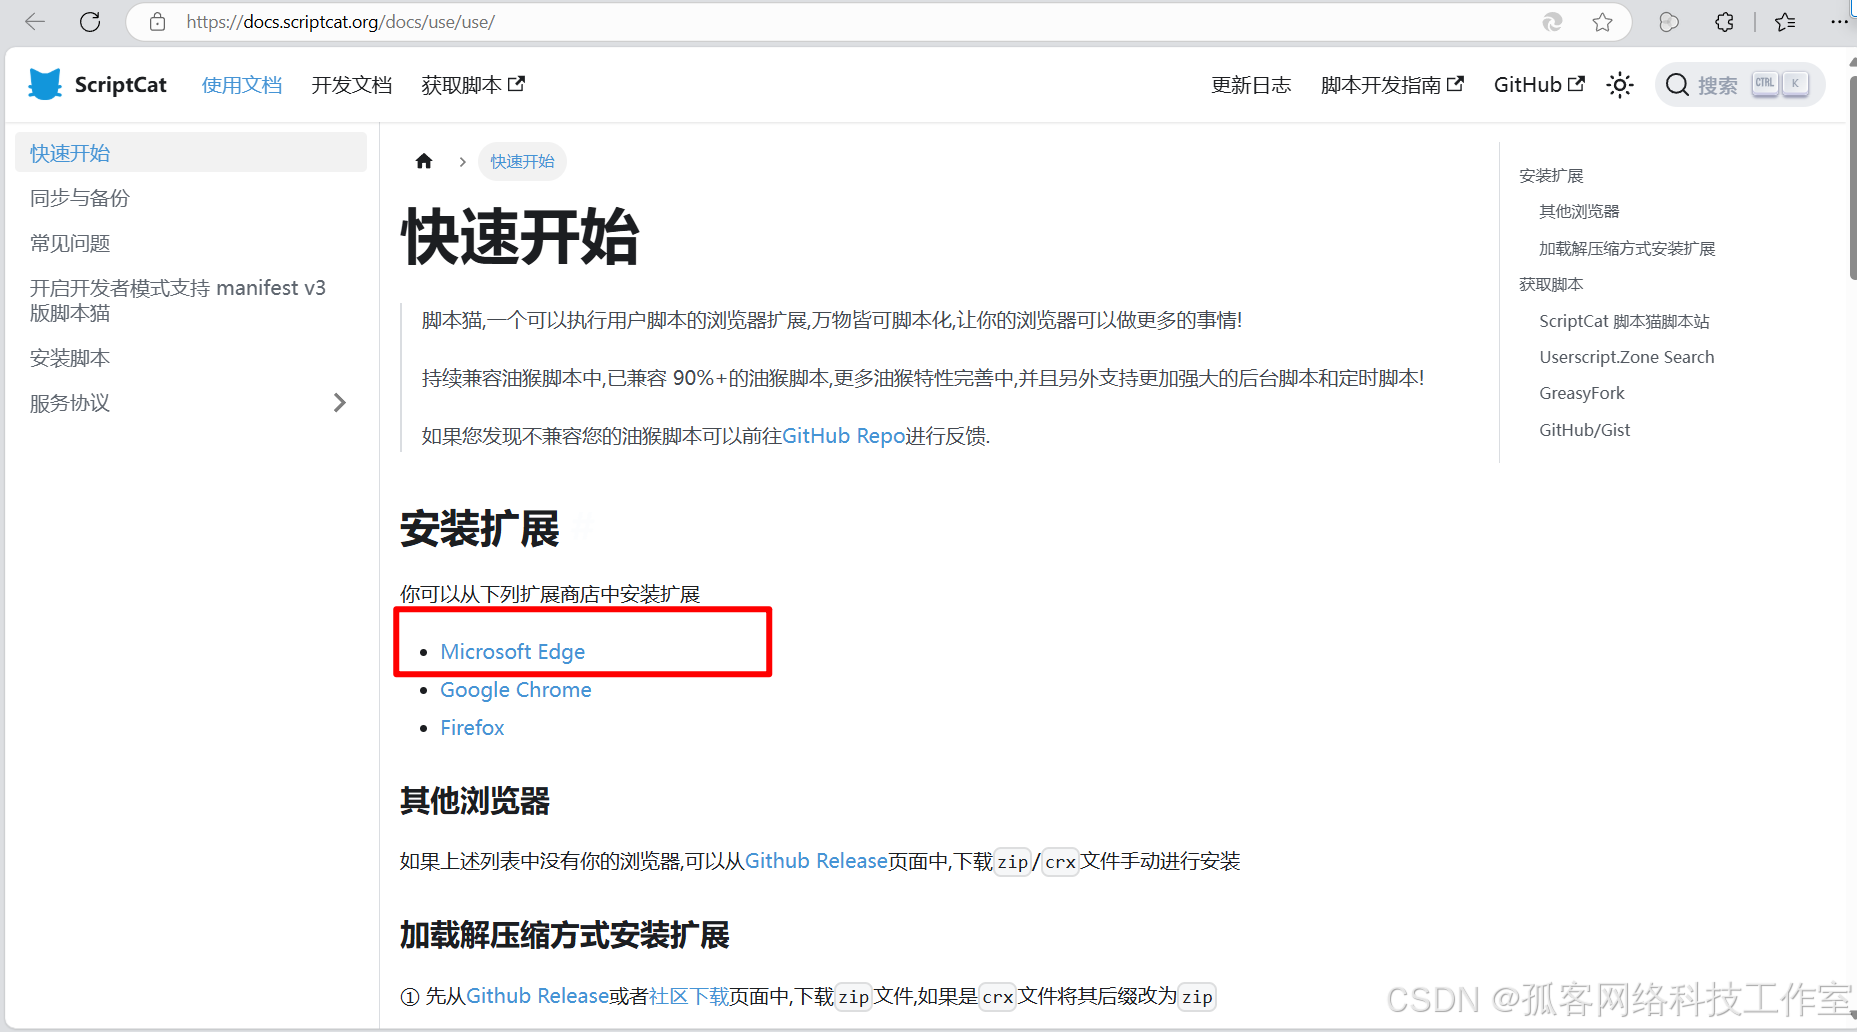Open 脚本开发指南 external link

(1392, 85)
